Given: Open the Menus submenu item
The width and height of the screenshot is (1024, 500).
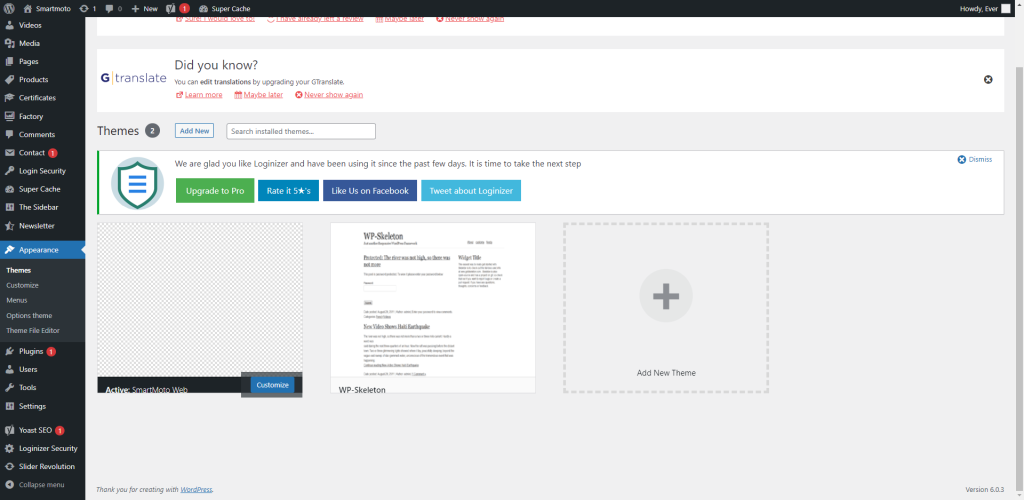Looking at the screenshot, I should tap(16, 300).
